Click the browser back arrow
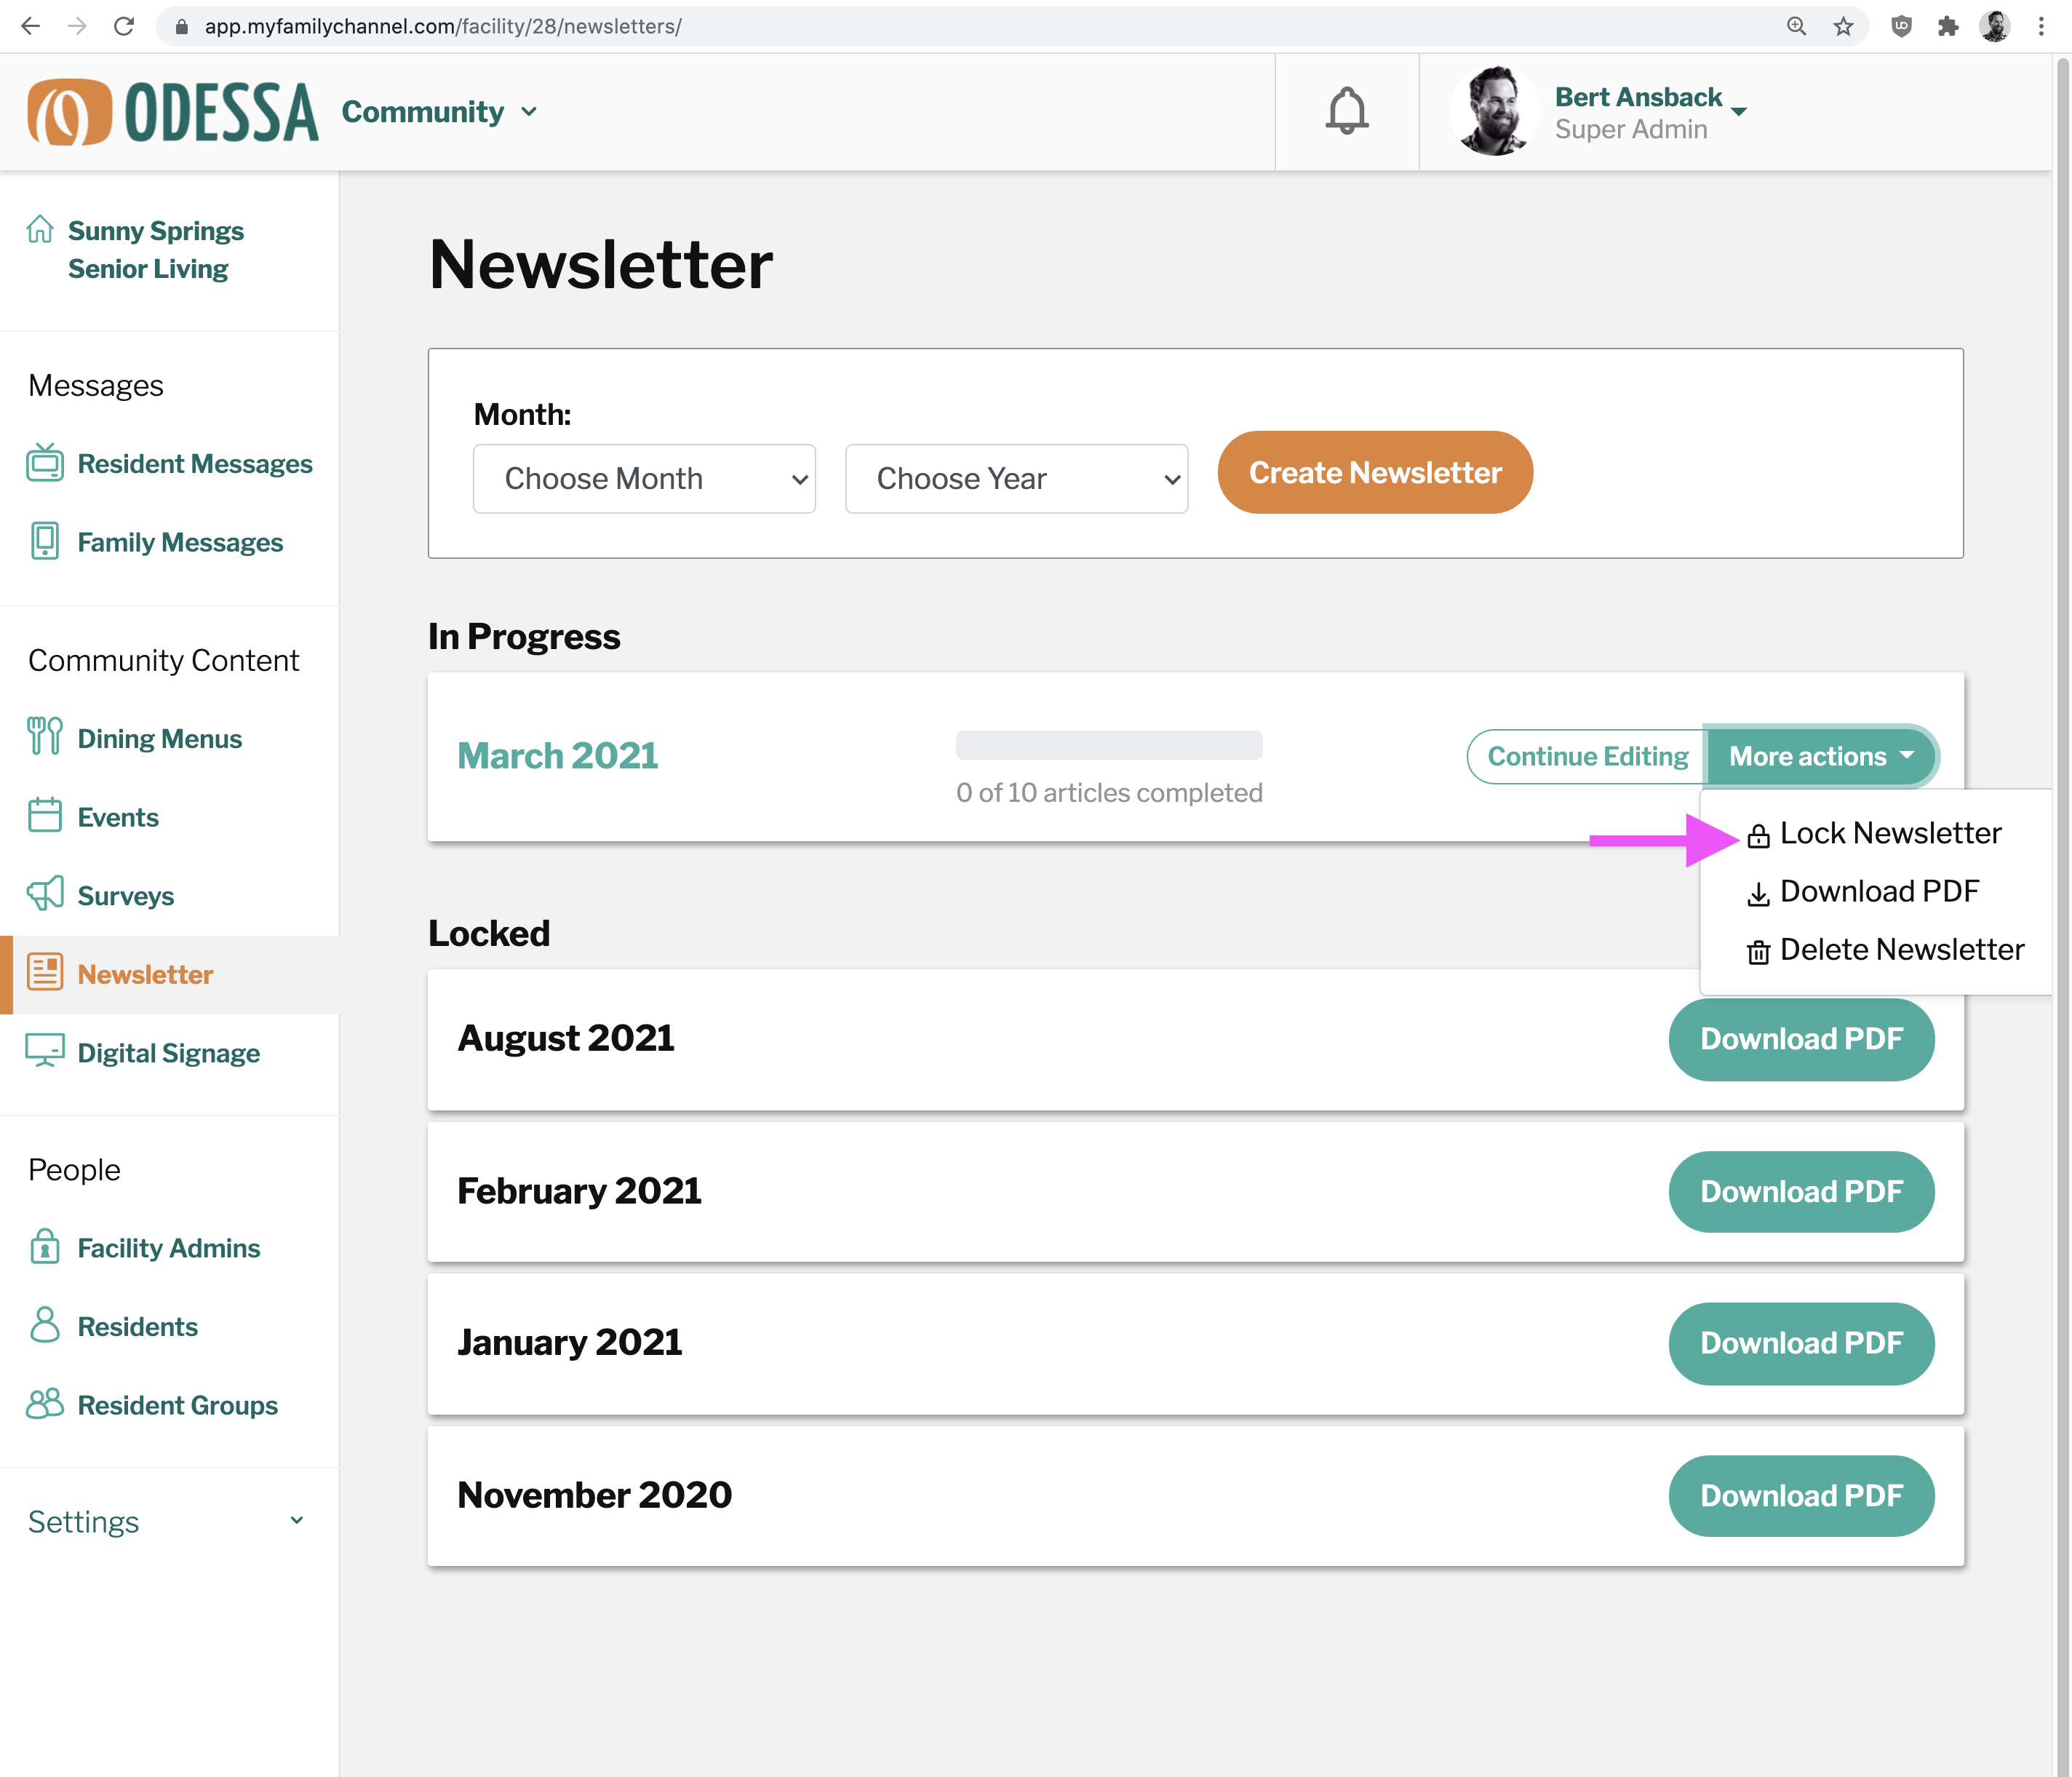The image size is (2072, 1777). point(31,26)
